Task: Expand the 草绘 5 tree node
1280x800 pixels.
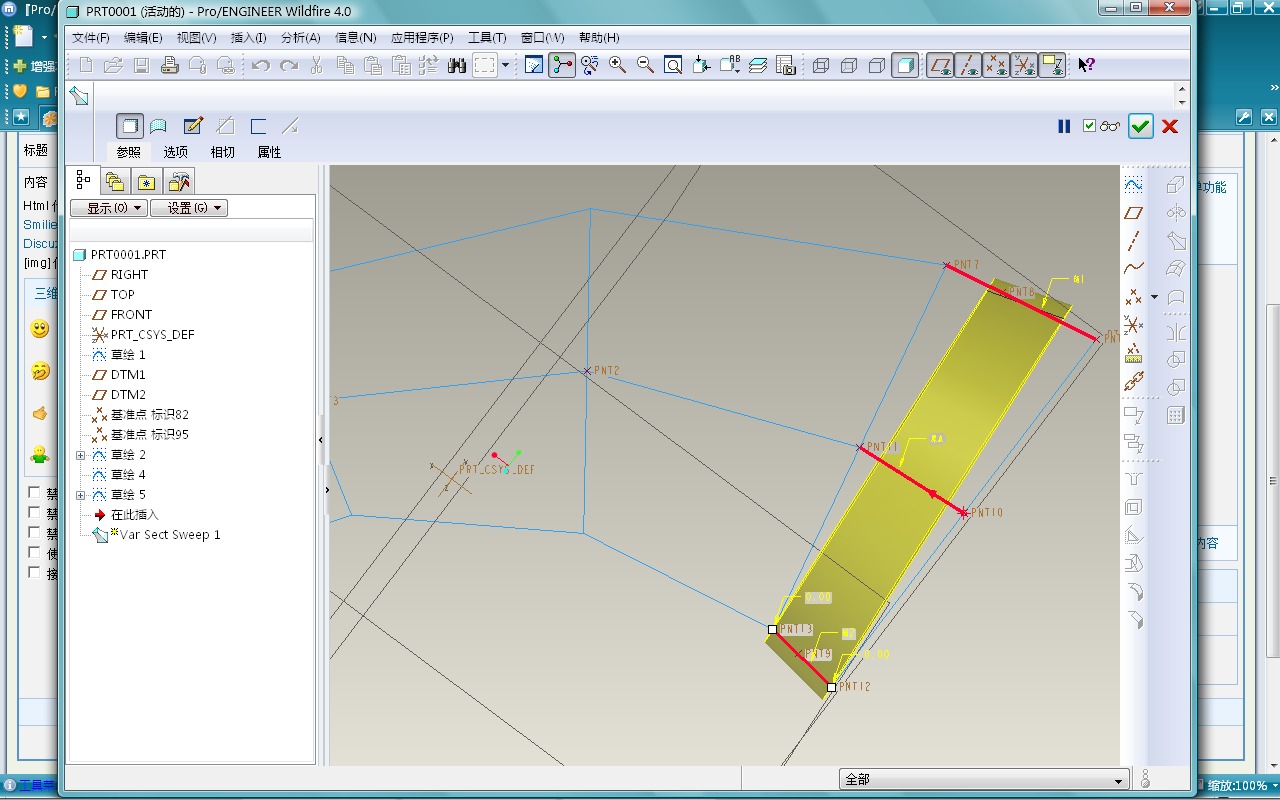Action: point(81,495)
